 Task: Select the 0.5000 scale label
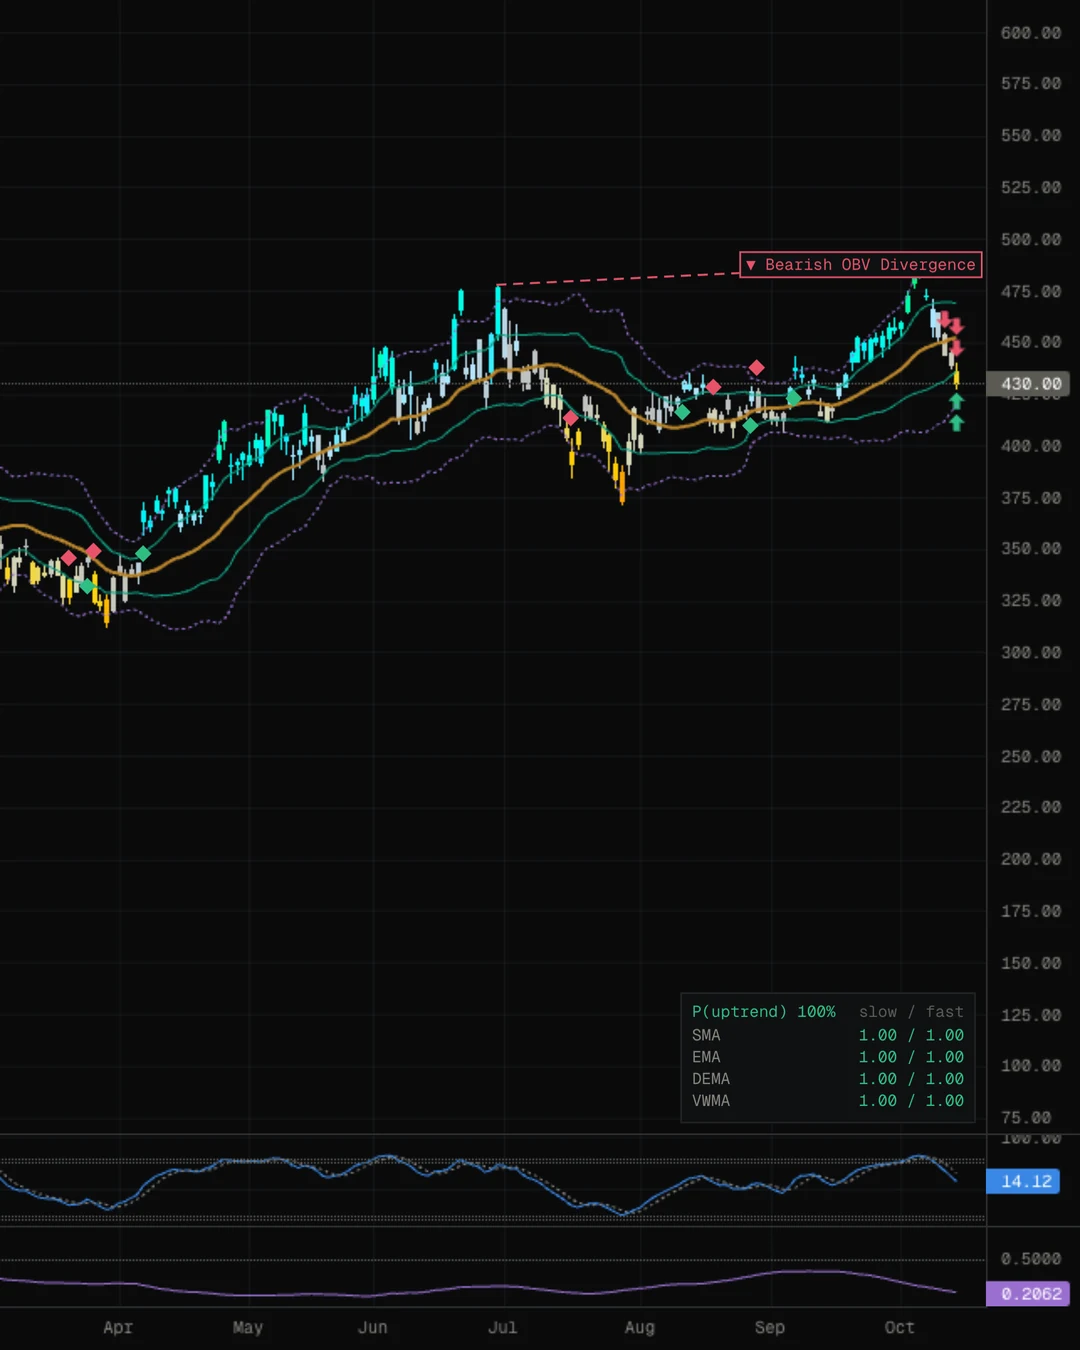(x=1031, y=1259)
